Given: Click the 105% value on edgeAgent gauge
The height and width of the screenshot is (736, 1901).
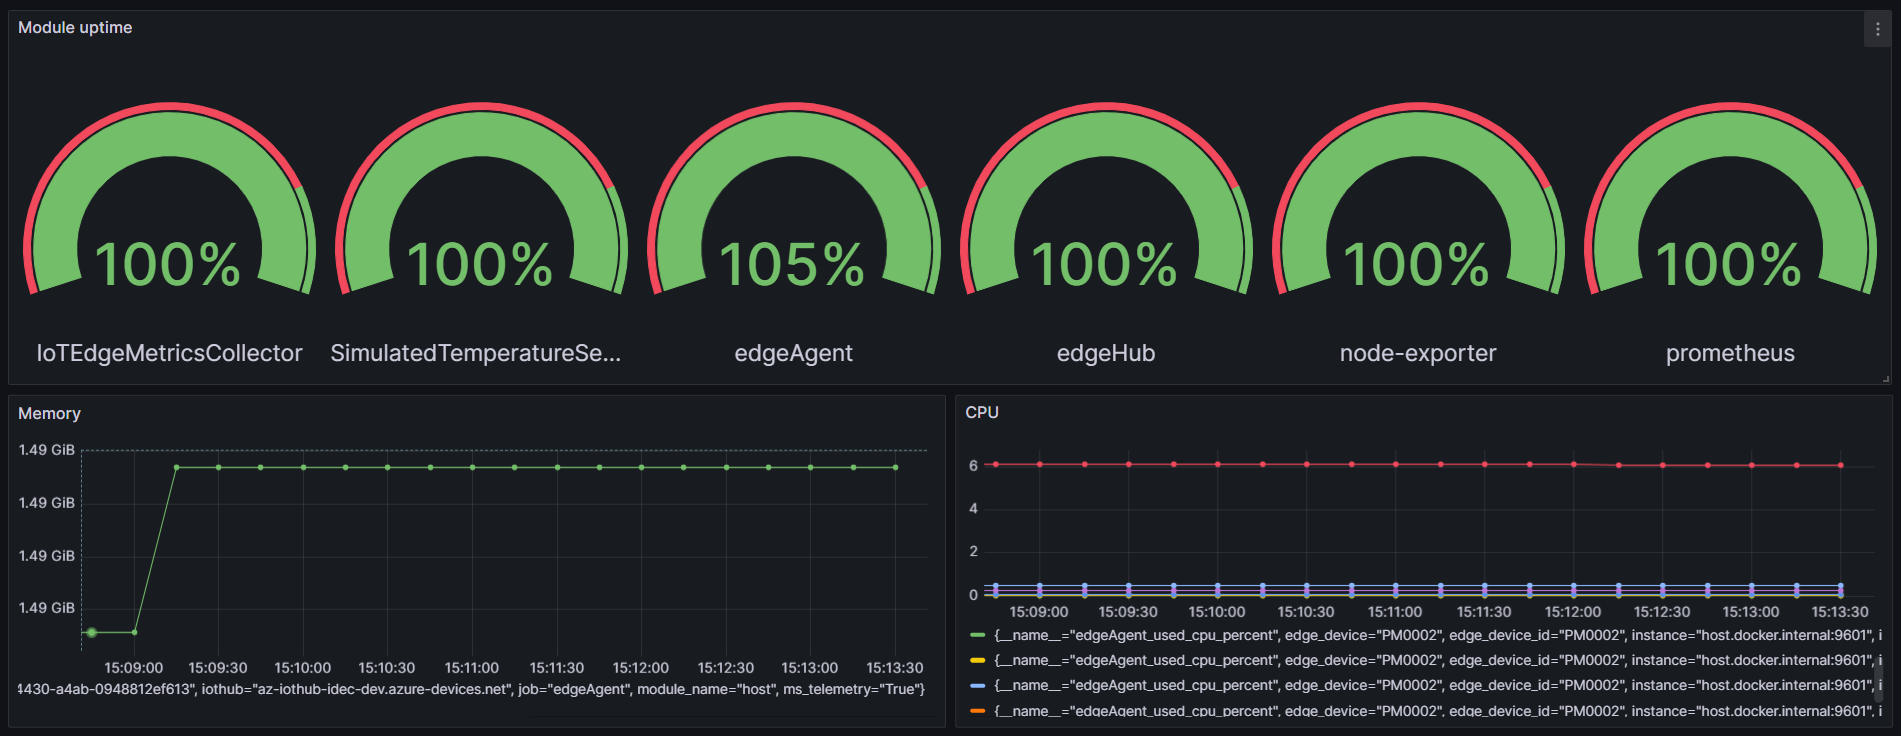Looking at the screenshot, I should click(x=792, y=265).
